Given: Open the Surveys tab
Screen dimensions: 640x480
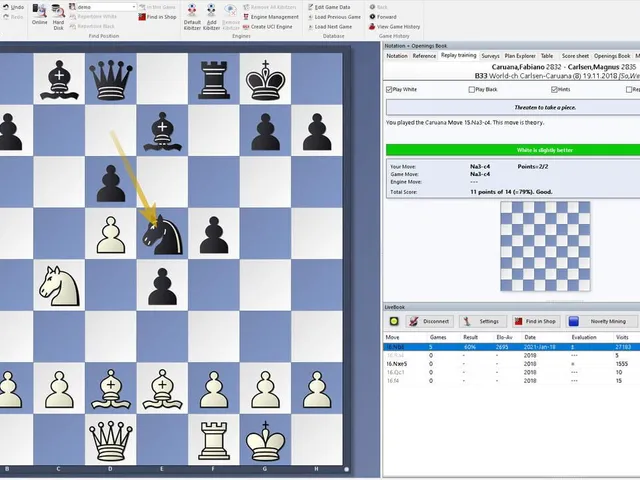Looking at the screenshot, I should [x=490, y=56].
